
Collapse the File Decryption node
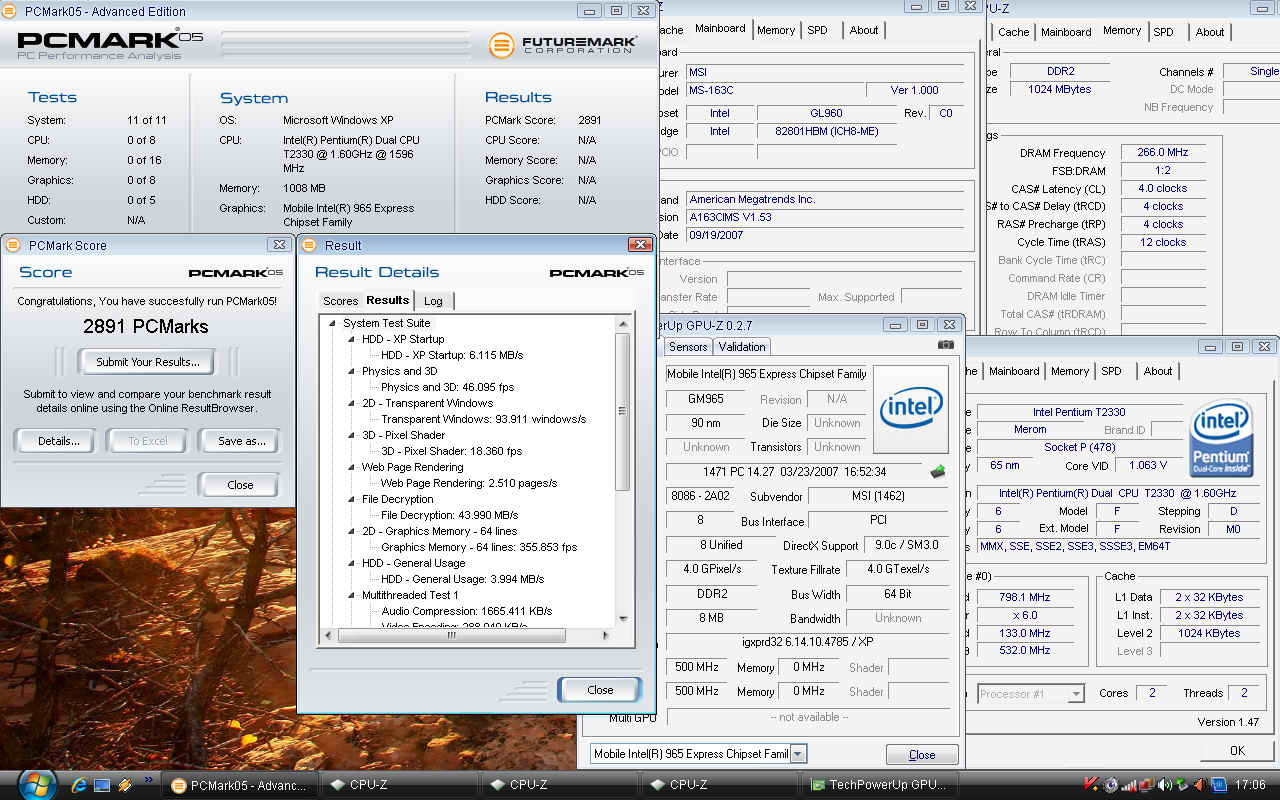pyautogui.click(x=352, y=499)
